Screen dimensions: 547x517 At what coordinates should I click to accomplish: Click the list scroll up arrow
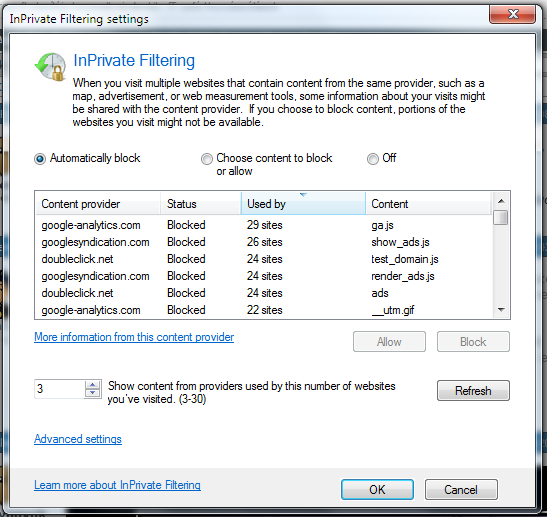point(501,201)
